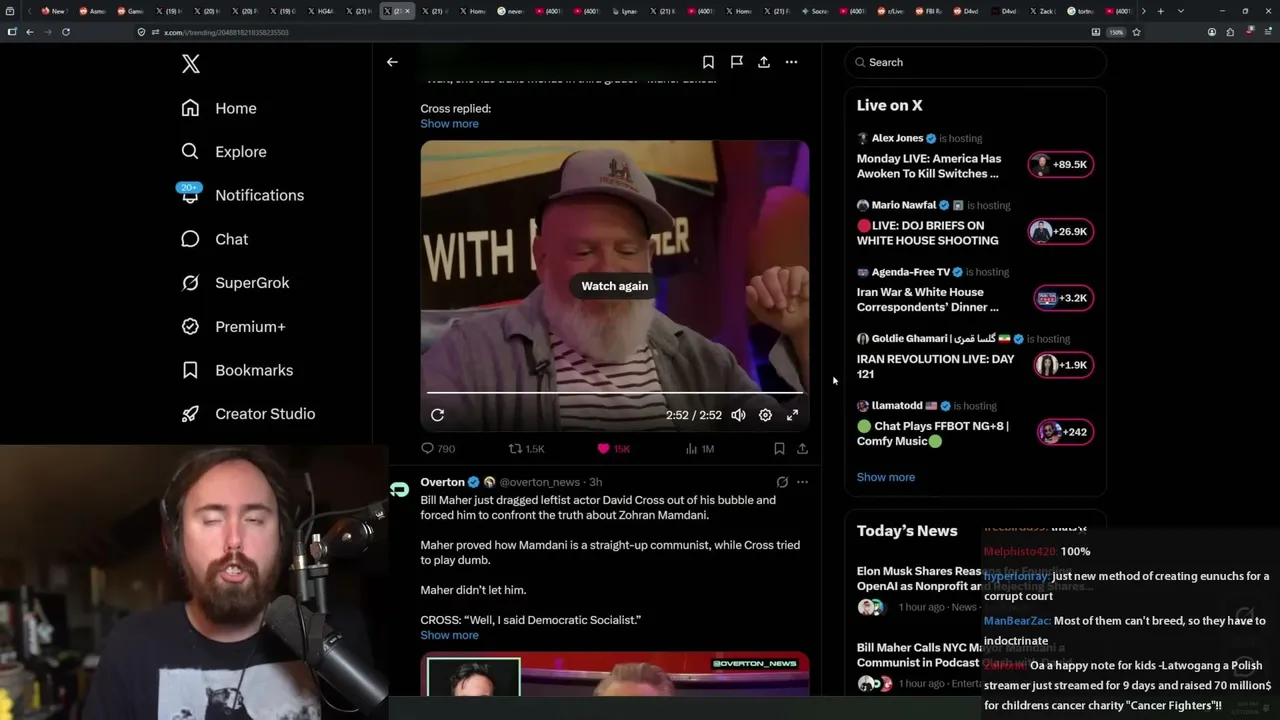Screen dimensions: 1280x720
Task: Open the video settings gear
Action: click(765, 415)
